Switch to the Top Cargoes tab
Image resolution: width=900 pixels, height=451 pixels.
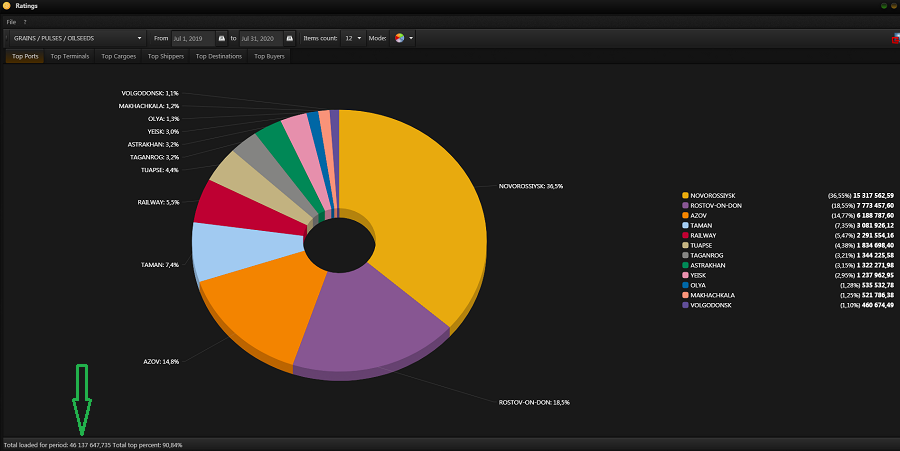(119, 56)
